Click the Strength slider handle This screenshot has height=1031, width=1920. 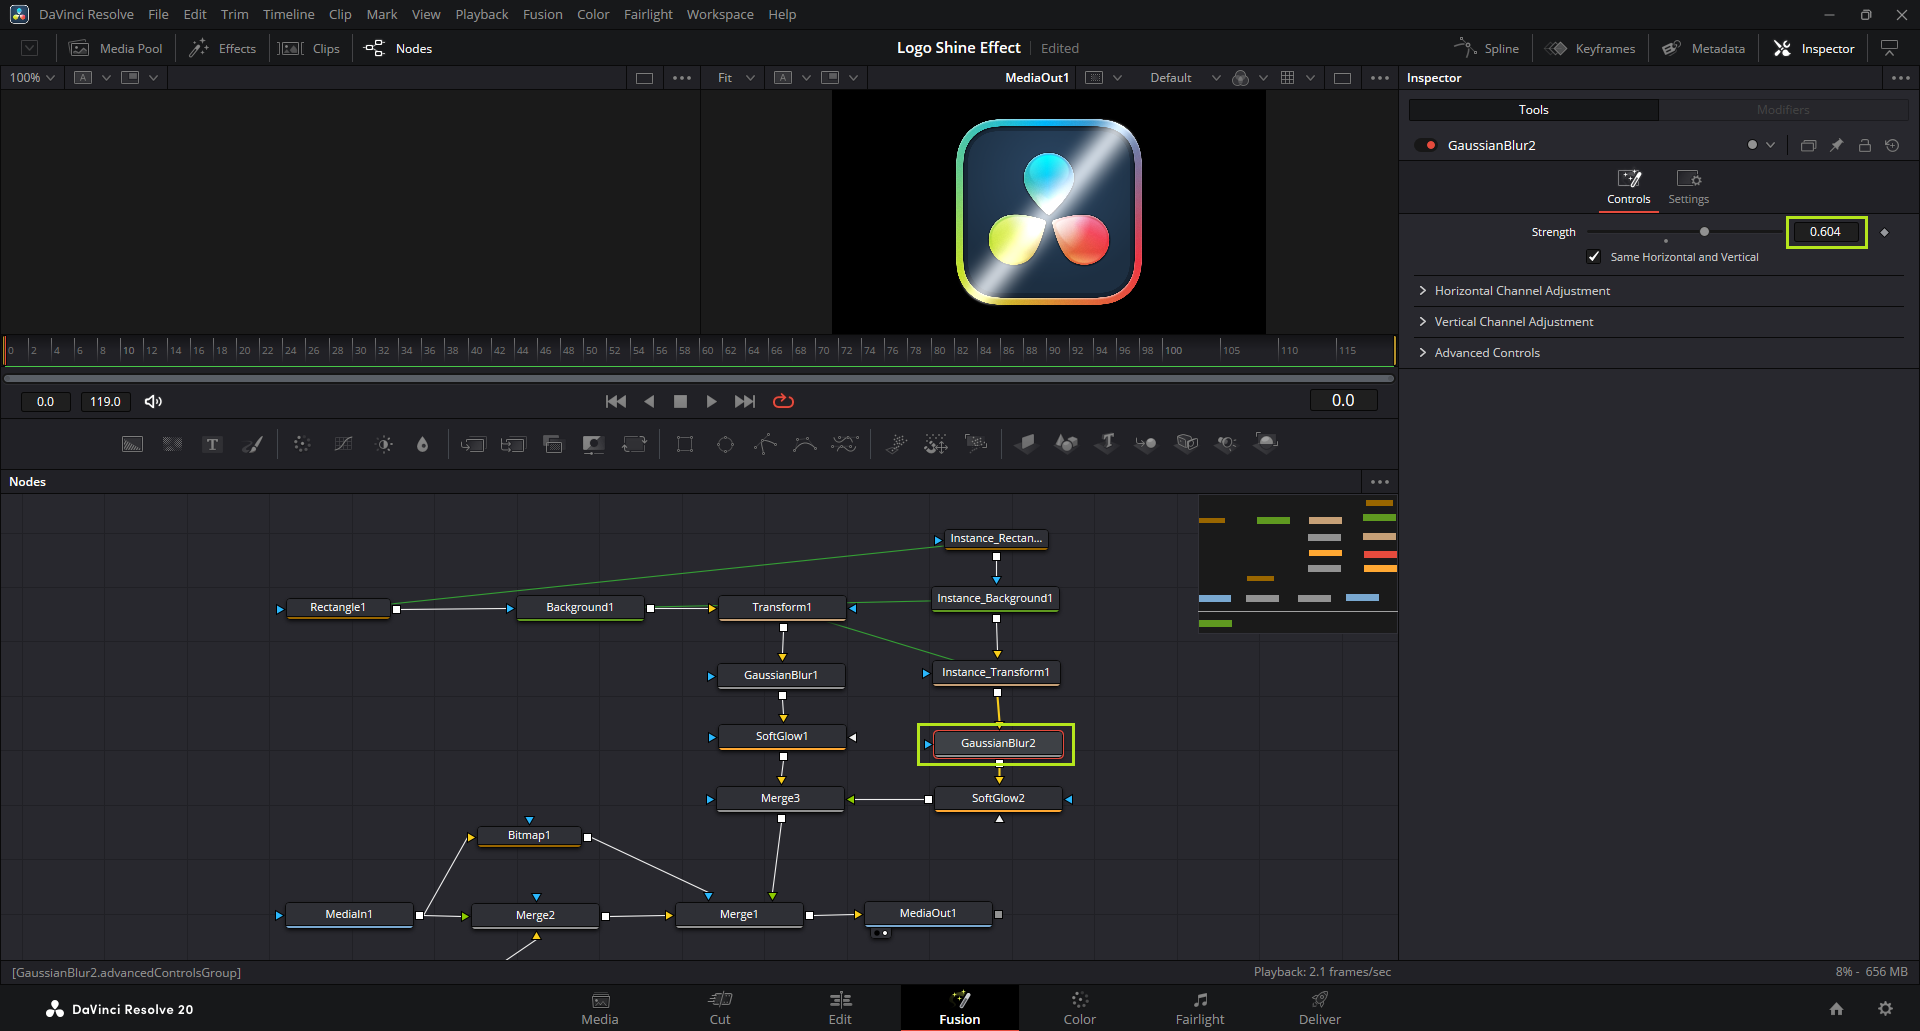point(1704,232)
